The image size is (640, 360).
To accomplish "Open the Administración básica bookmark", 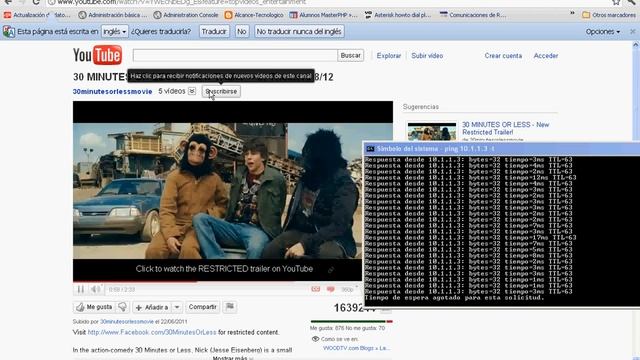I will (113, 15).
